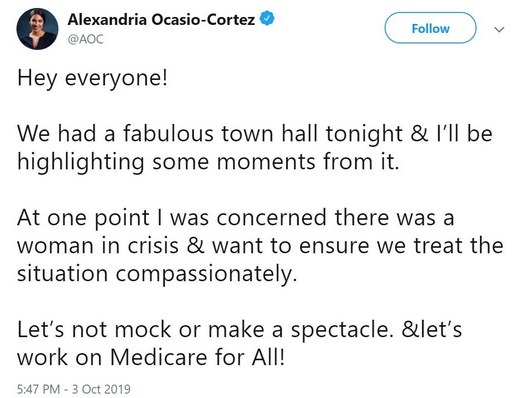Viewport: 518px width, 398px height.
Task: Click the word "compassionately." in the tweet
Action: point(206,275)
